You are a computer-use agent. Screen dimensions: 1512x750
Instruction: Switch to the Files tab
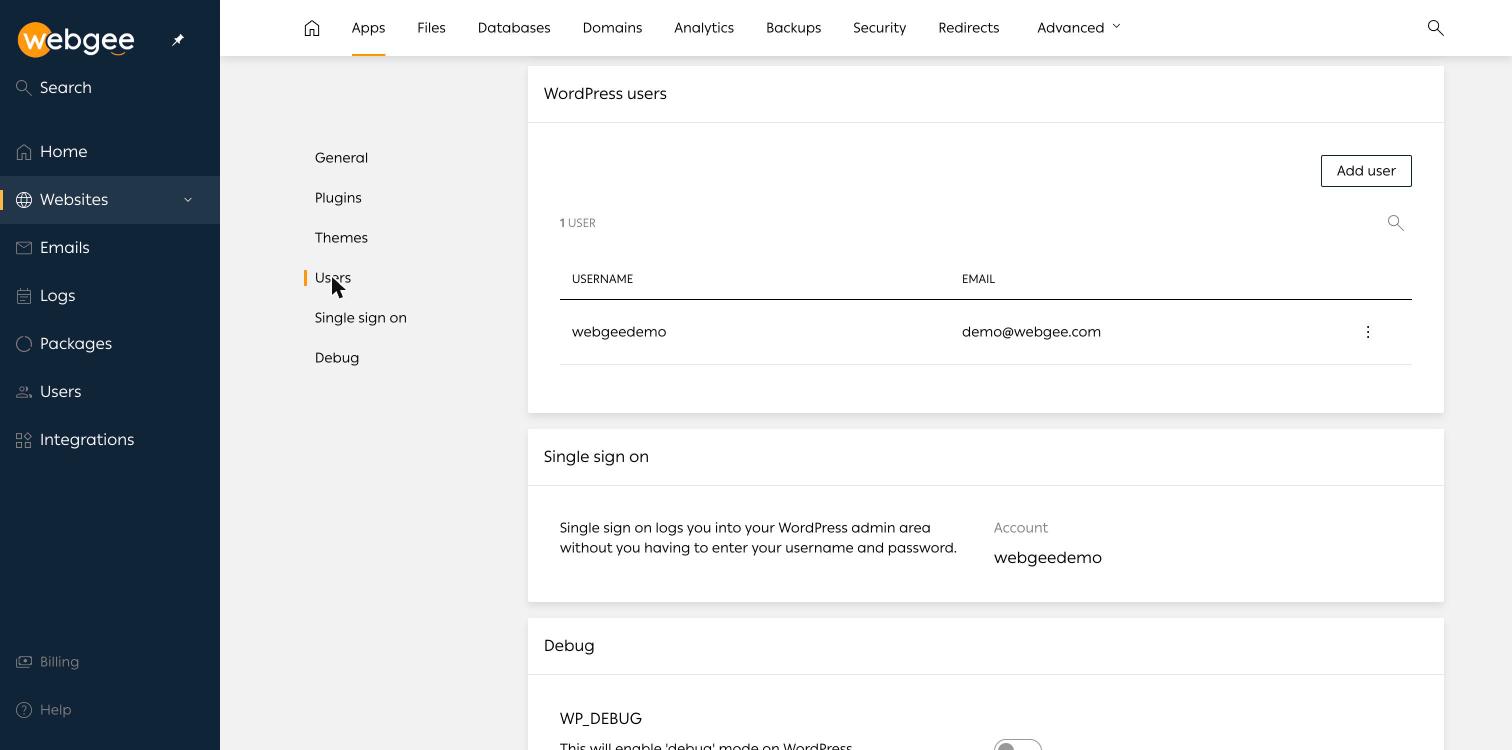[431, 28]
